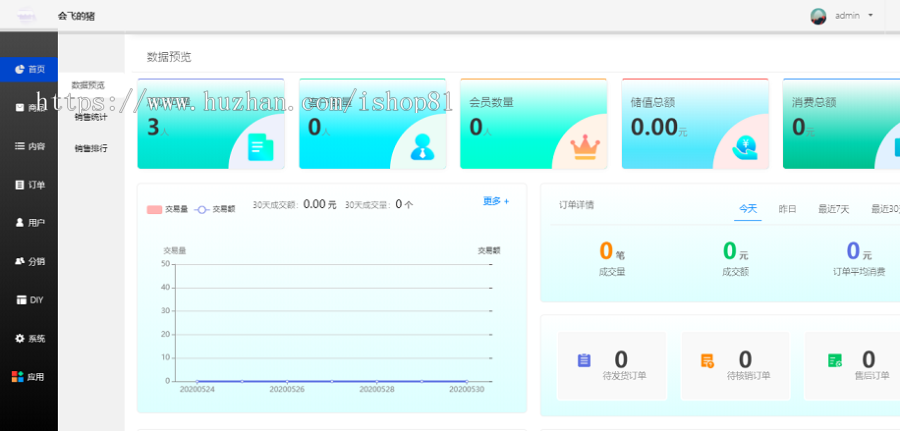The height and width of the screenshot is (431, 900).
Task: Open the 用户 users sidebar section
Action: (29, 223)
